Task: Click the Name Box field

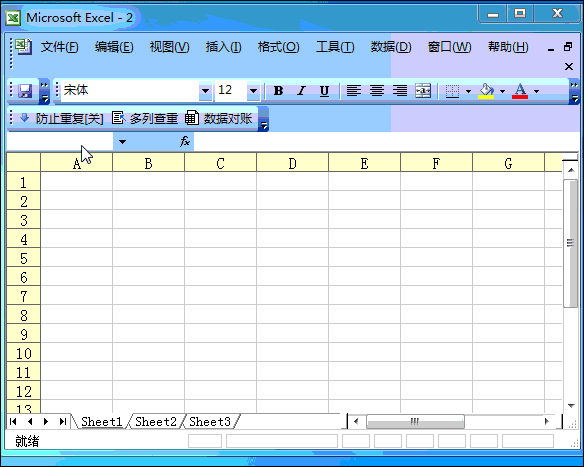Action: pyautogui.click(x=60, y=142)
